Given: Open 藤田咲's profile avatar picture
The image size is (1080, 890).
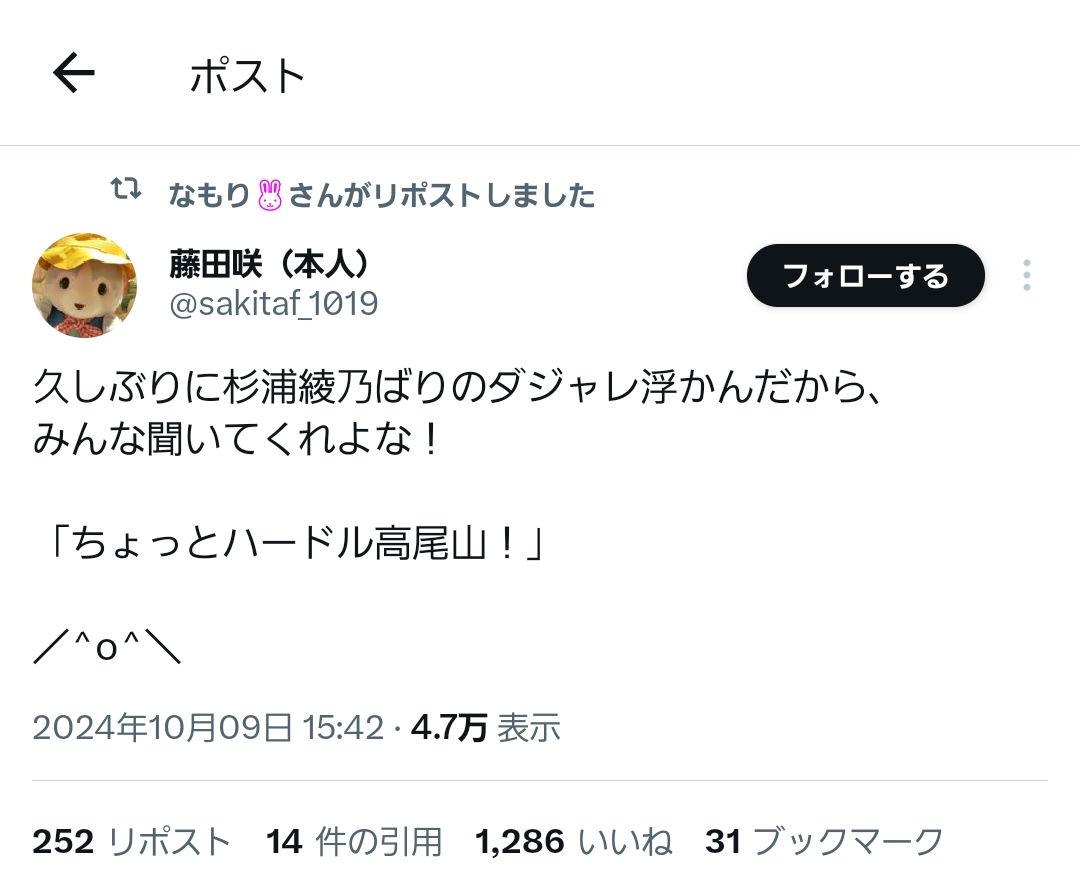Looking at the screenshot, I should (x=85, y=285).
